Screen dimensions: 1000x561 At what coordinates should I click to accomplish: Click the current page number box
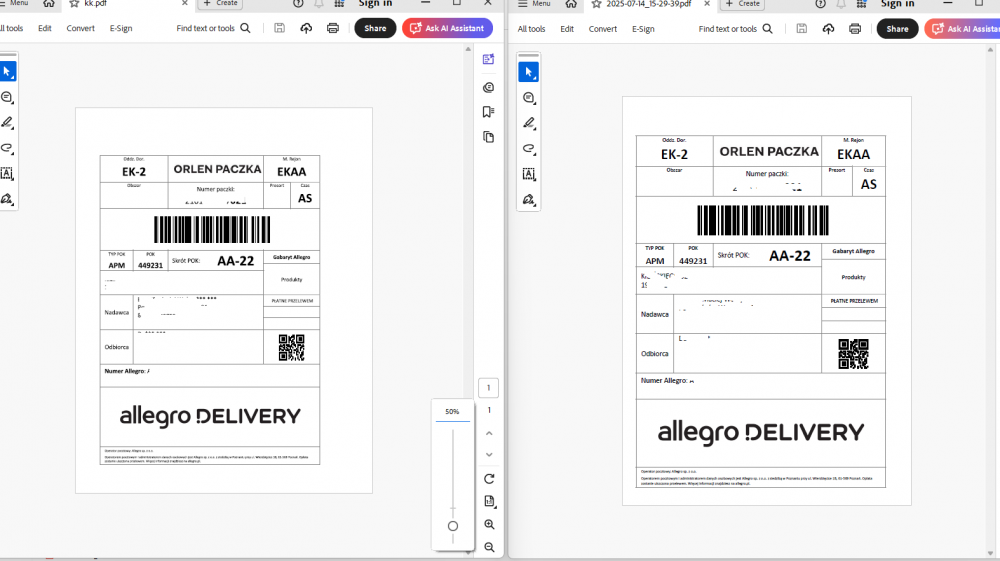coord(489,388)
